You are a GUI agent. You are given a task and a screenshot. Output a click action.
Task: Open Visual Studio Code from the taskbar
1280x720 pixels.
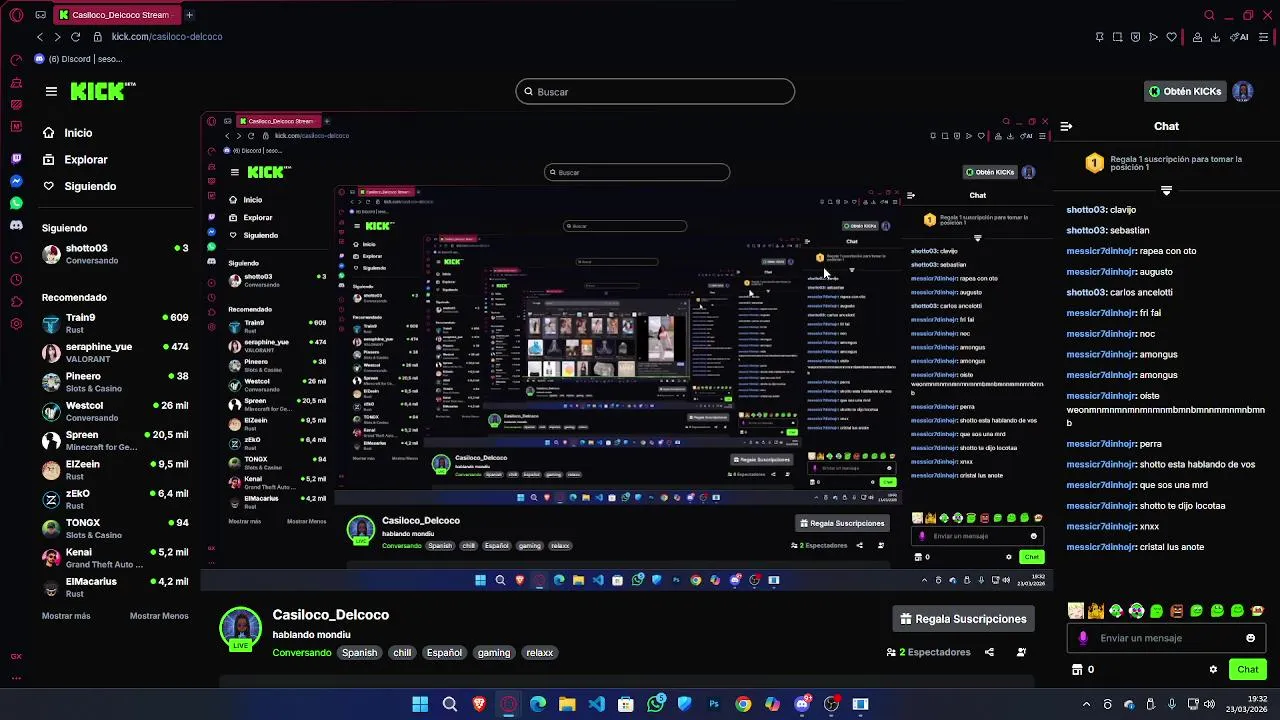(597, 704)
